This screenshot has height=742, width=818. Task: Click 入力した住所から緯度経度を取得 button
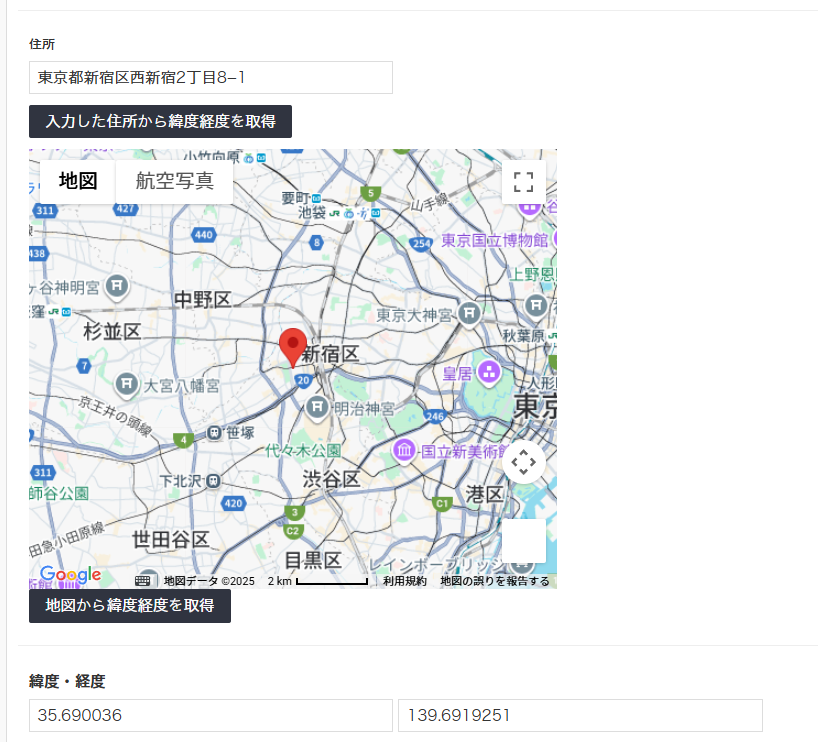tap(161, 121)
